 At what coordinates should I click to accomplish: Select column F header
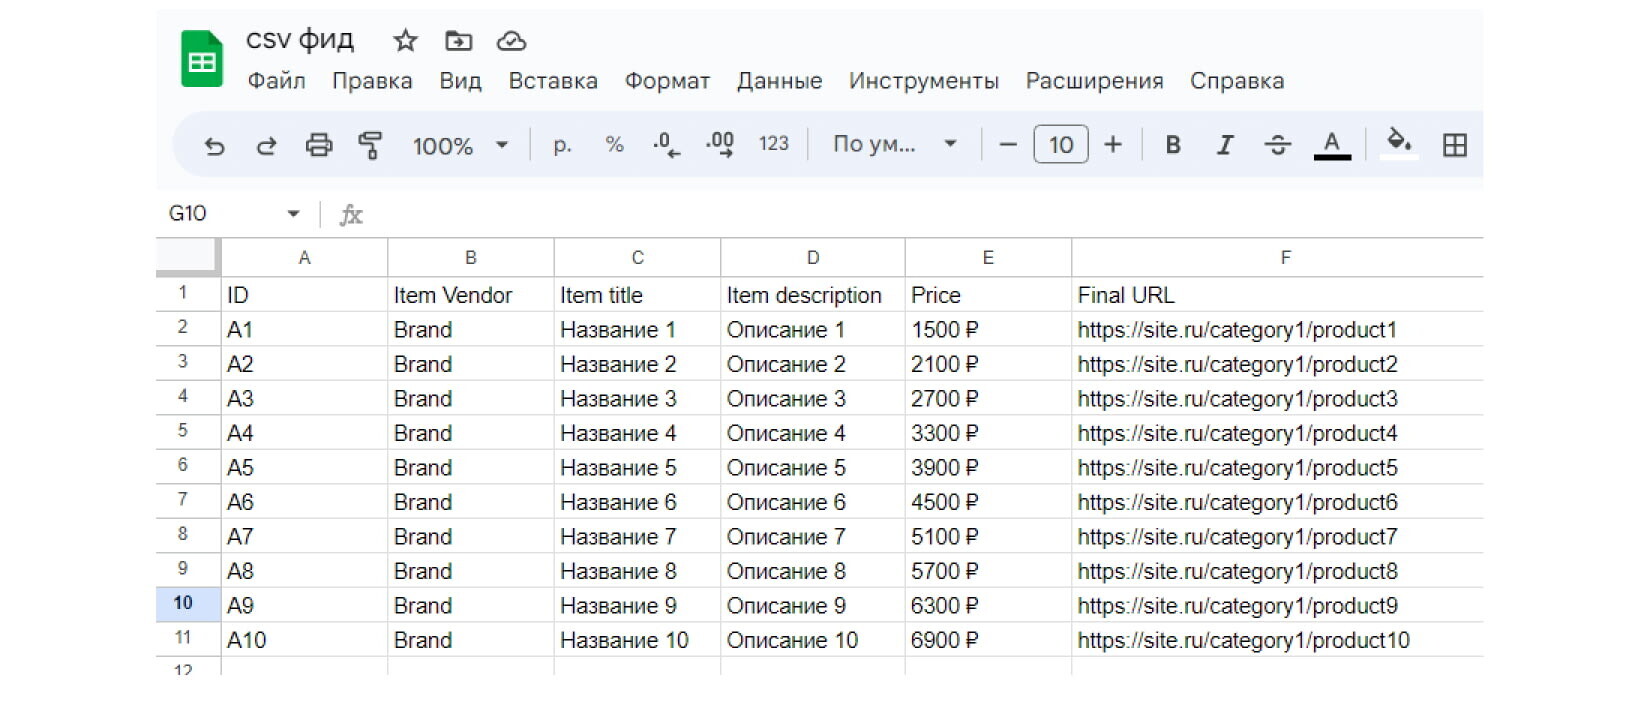point(1277,257)
